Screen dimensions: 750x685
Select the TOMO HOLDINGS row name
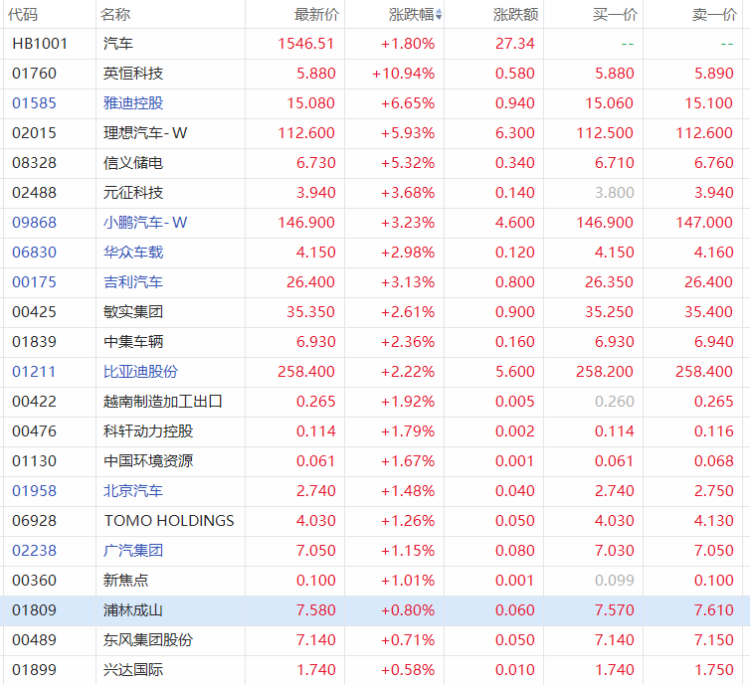[169, 521]
